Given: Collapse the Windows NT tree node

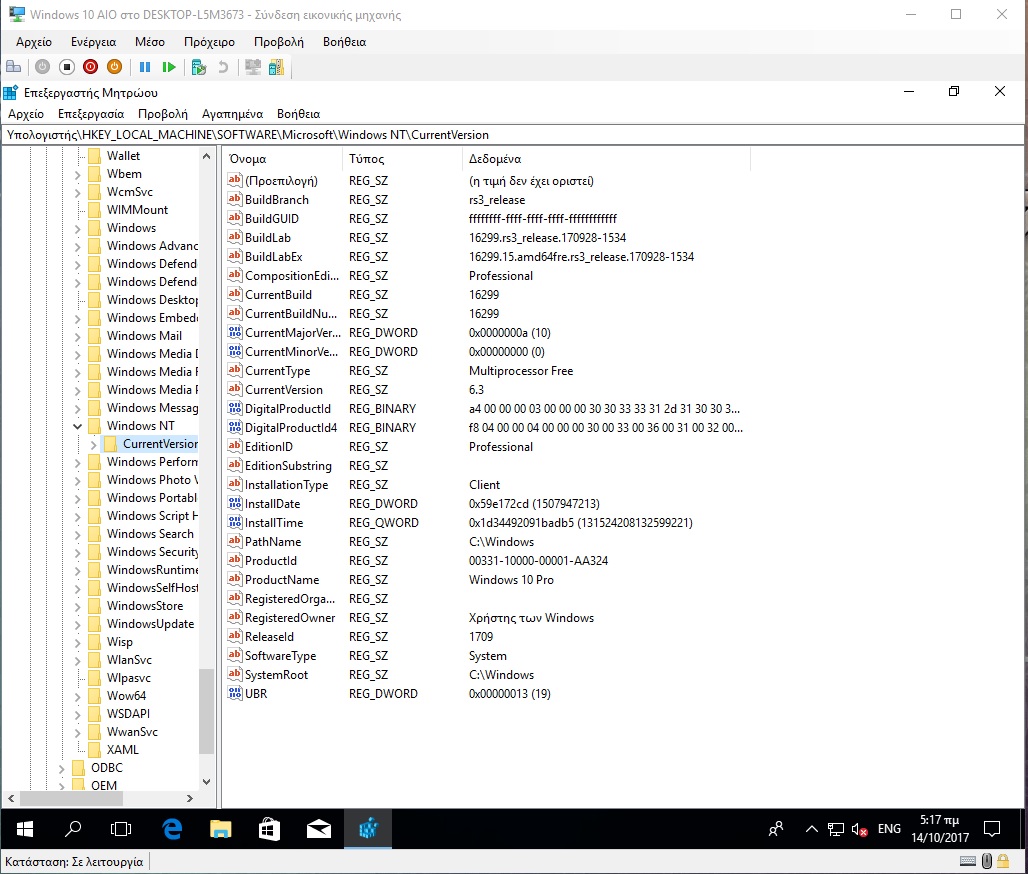Looking at the screenshot, I should pos(77,426).
